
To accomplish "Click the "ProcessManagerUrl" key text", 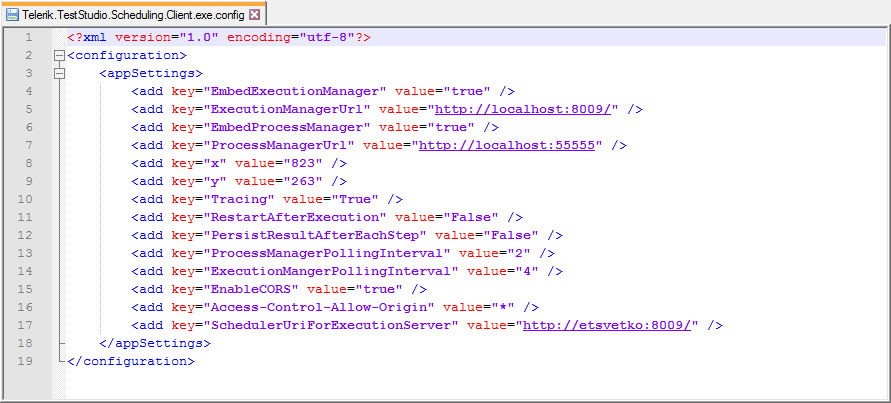I will click(x=279, y=146).
